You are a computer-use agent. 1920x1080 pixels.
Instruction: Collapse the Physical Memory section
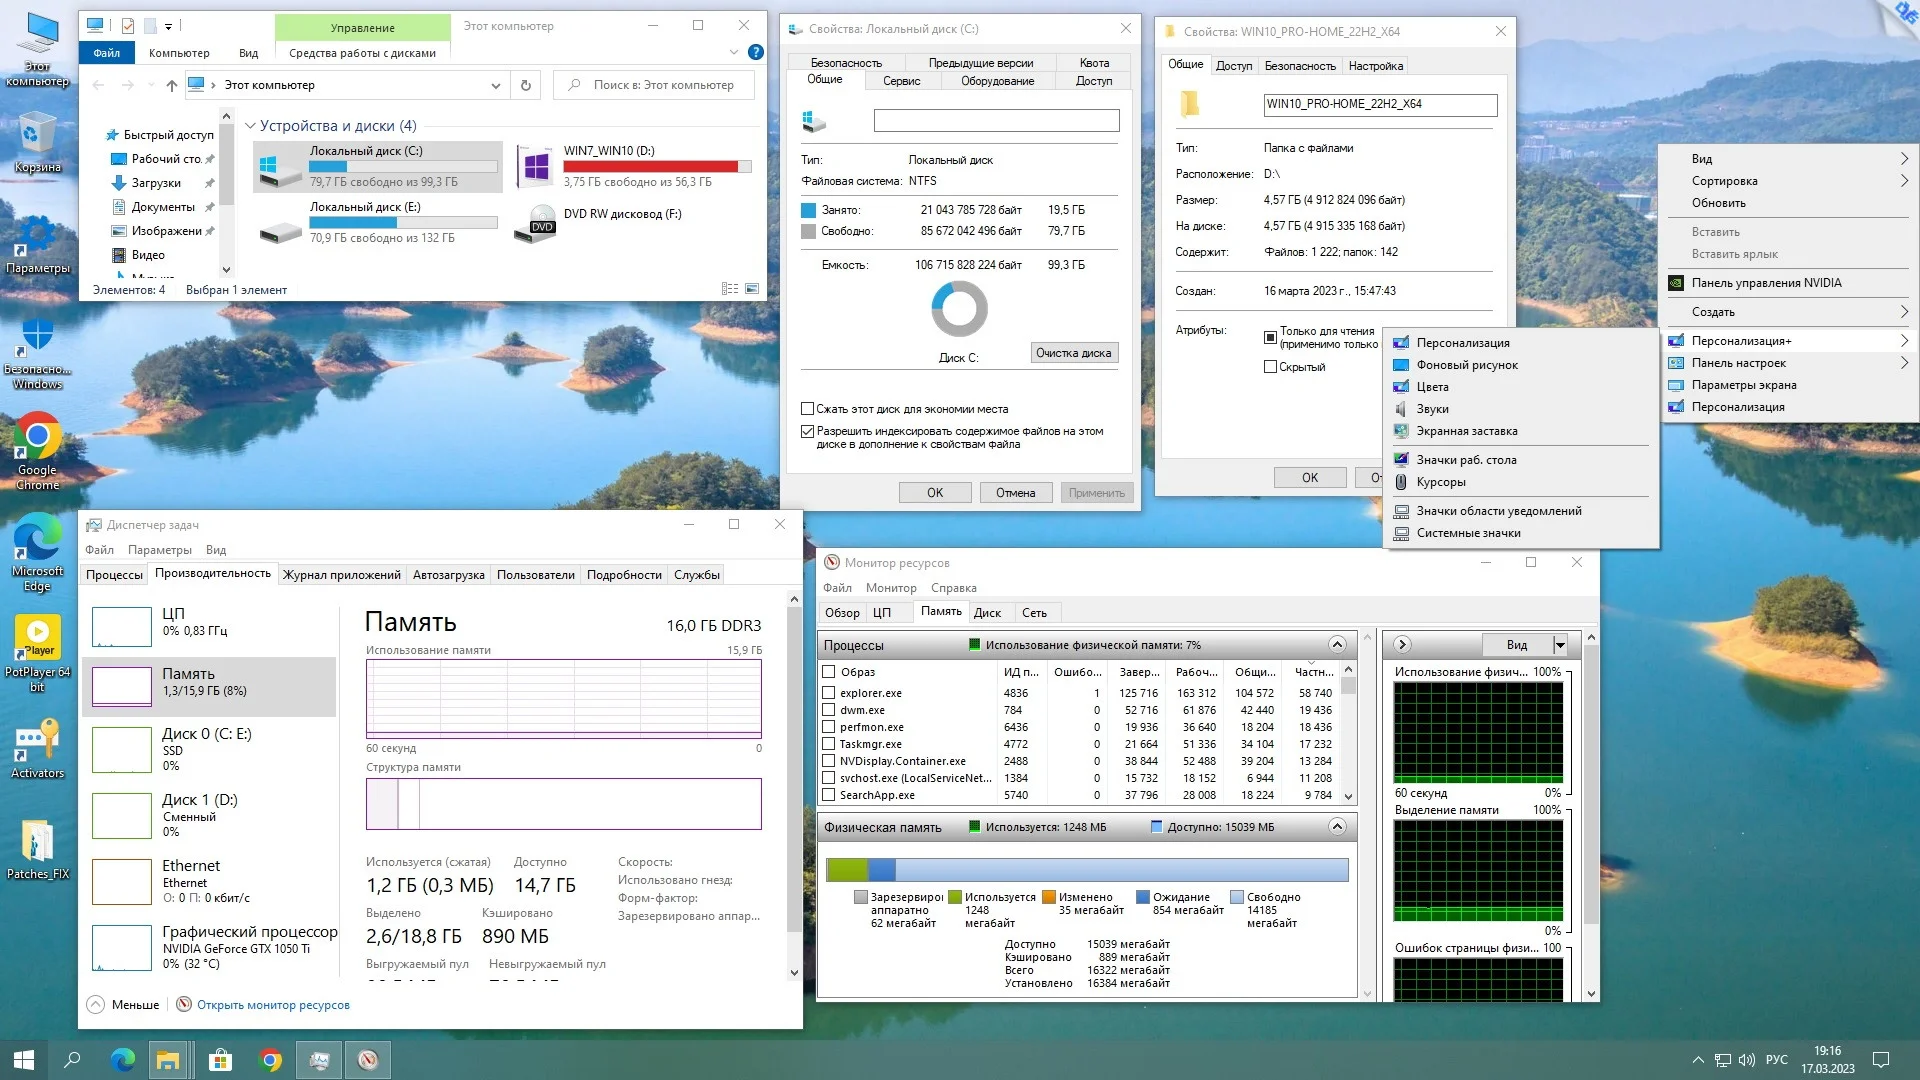1337,827
